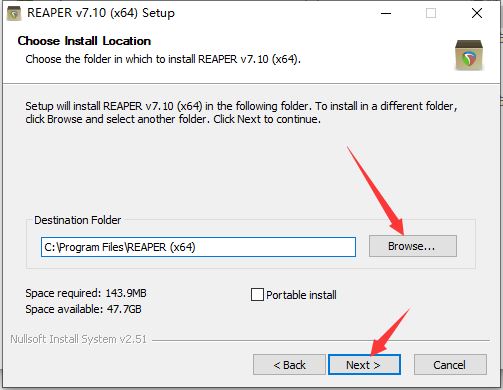Viewport: 503px width, 390px height.
Task: Click the 'Space required: 143.9MB' text
Action: tap(86, 293)
